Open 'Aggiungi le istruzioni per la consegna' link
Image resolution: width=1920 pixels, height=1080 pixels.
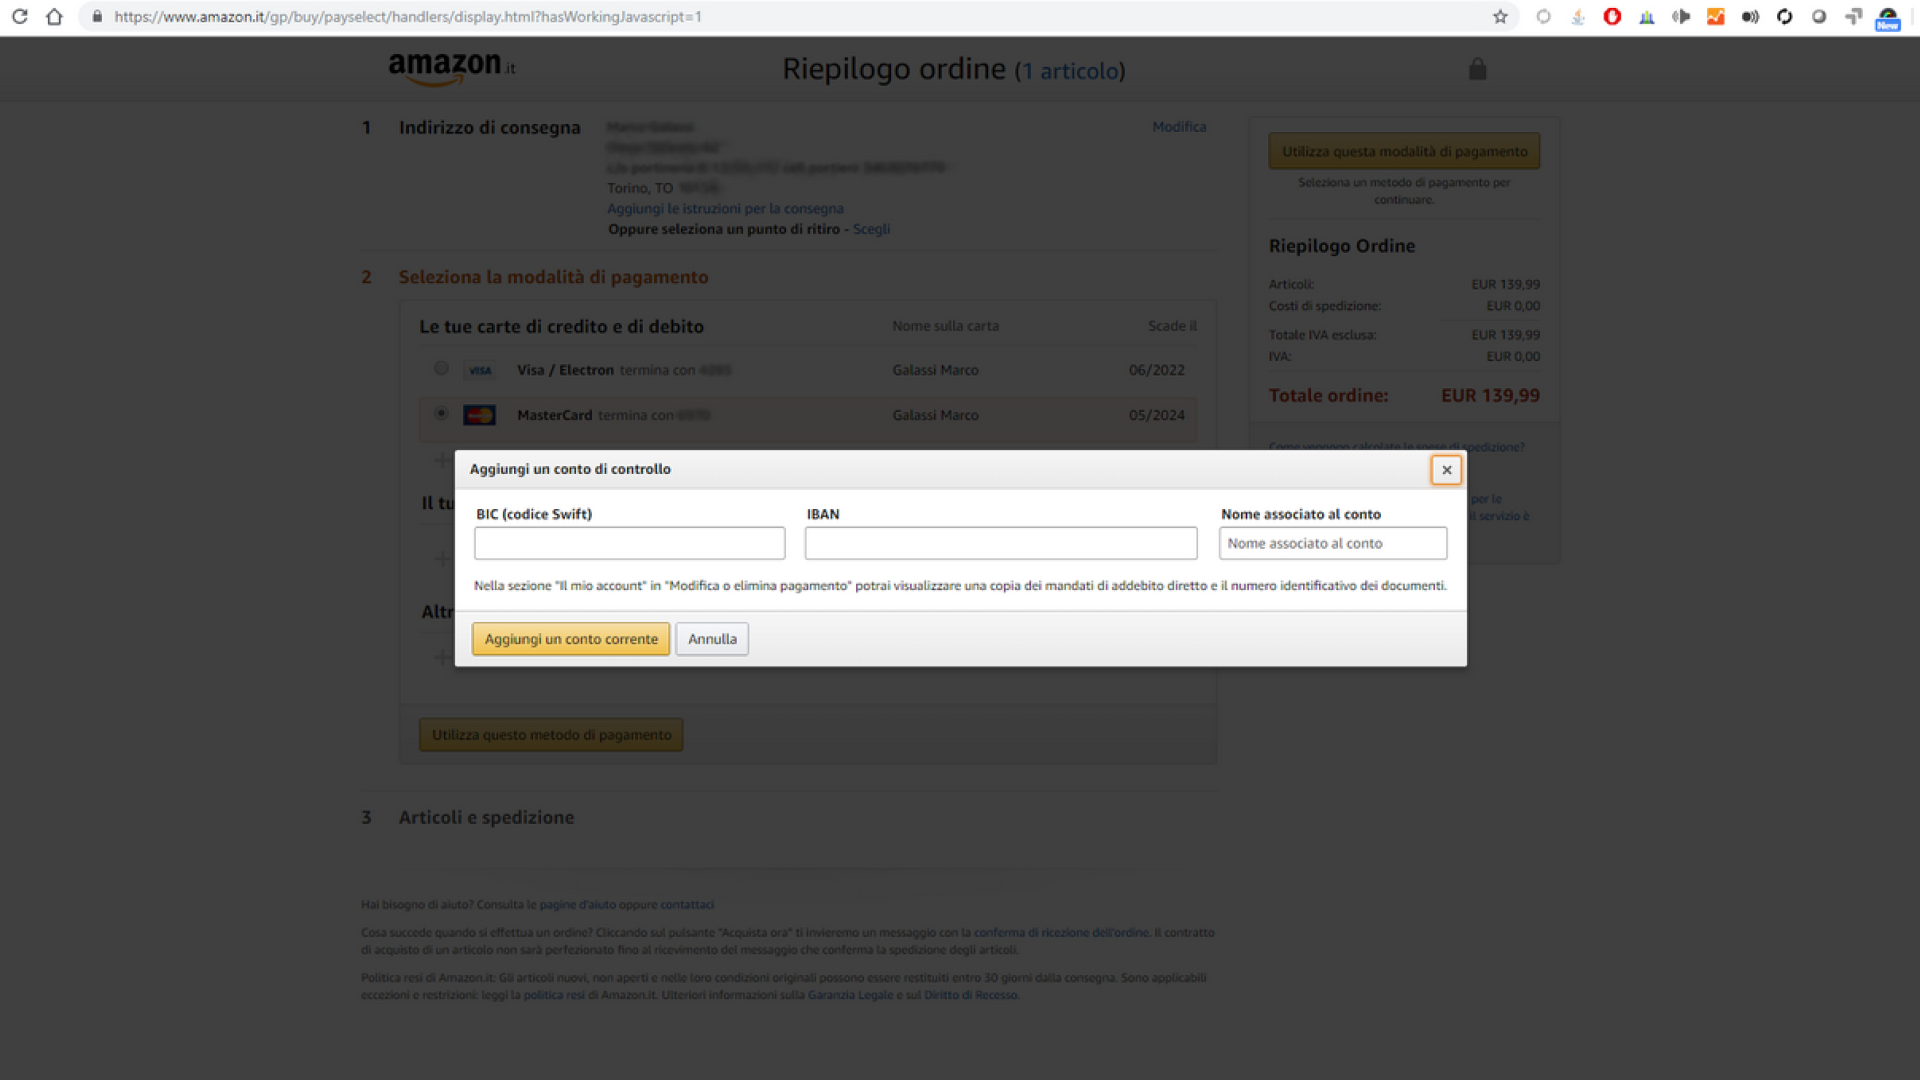coord(725,209)
